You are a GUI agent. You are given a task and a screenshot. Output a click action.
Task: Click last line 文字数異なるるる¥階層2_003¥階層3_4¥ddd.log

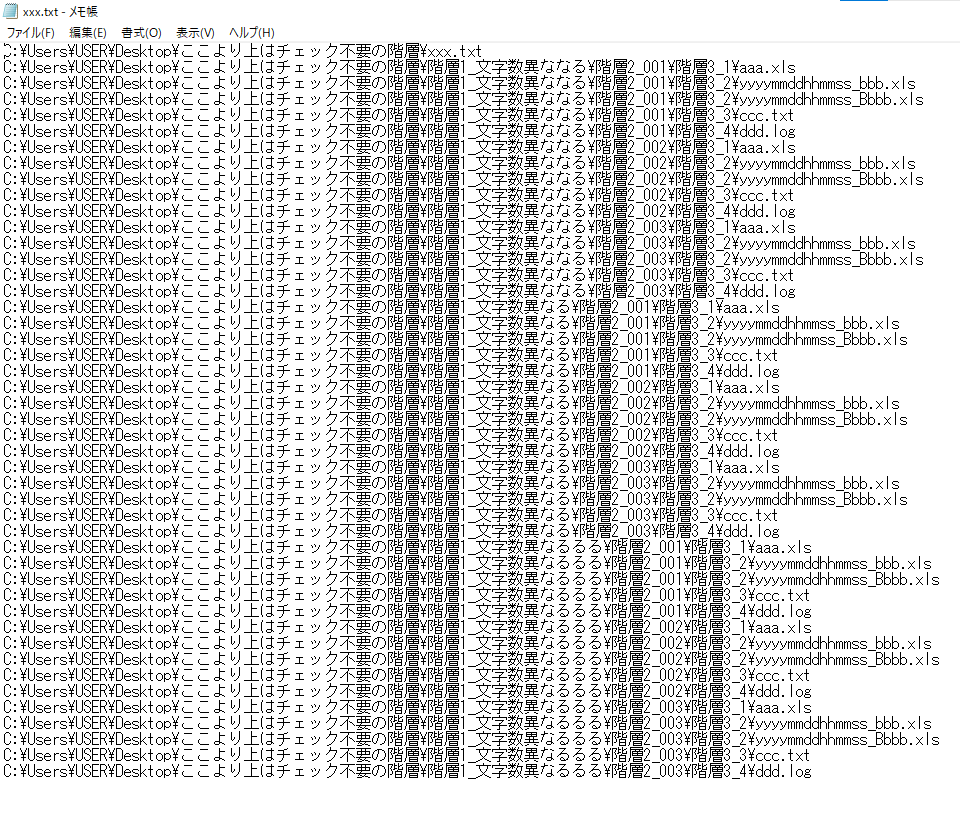click(407, 771)
